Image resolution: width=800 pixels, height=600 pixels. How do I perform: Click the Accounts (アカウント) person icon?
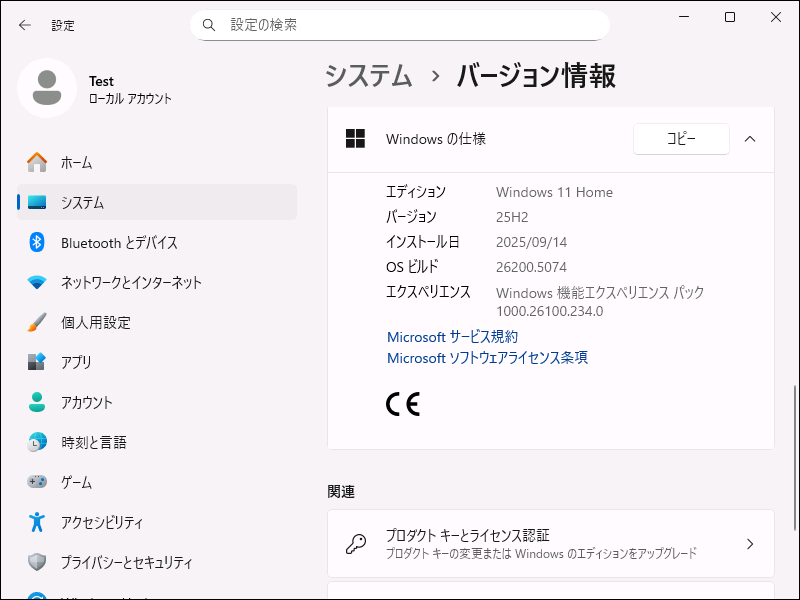pyautogui.click(x=37, y=402)
